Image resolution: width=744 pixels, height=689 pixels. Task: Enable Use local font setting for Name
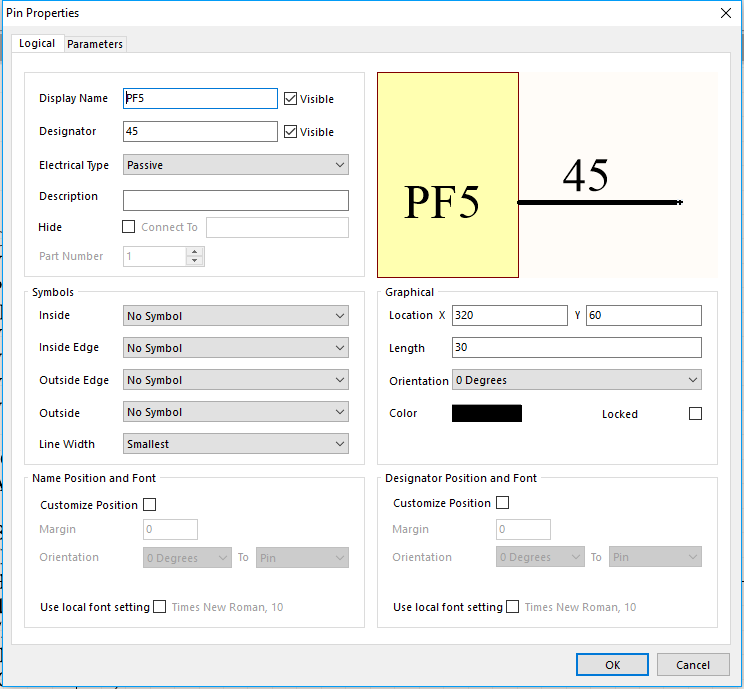[x=160, y=607]
